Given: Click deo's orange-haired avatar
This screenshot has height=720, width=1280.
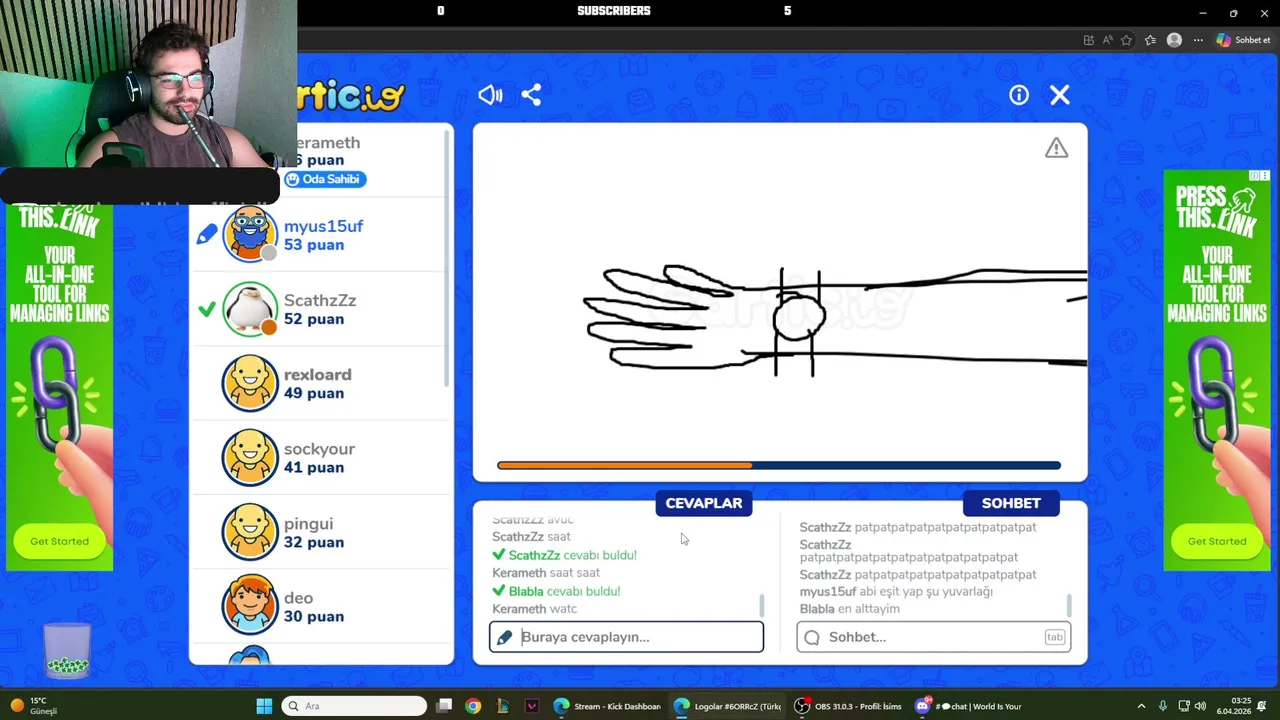Looking at the screenshot, I should point(249,606).
